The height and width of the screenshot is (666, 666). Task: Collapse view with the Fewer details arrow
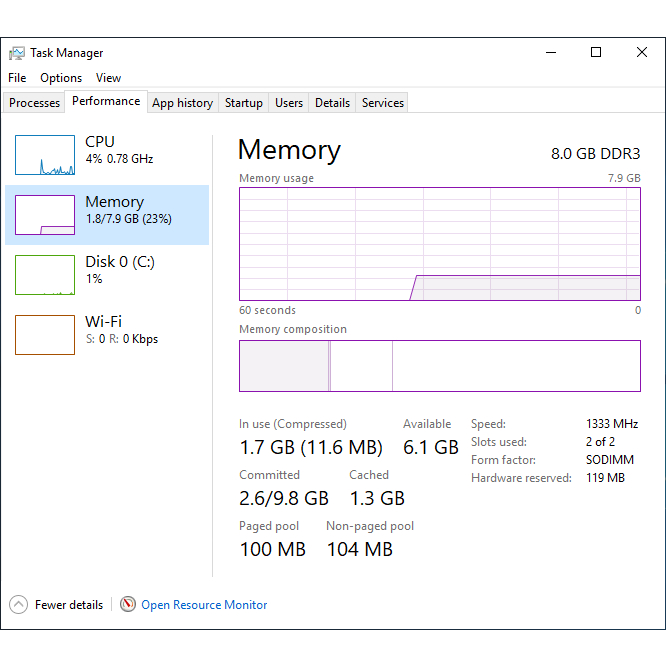pos(18,604)
